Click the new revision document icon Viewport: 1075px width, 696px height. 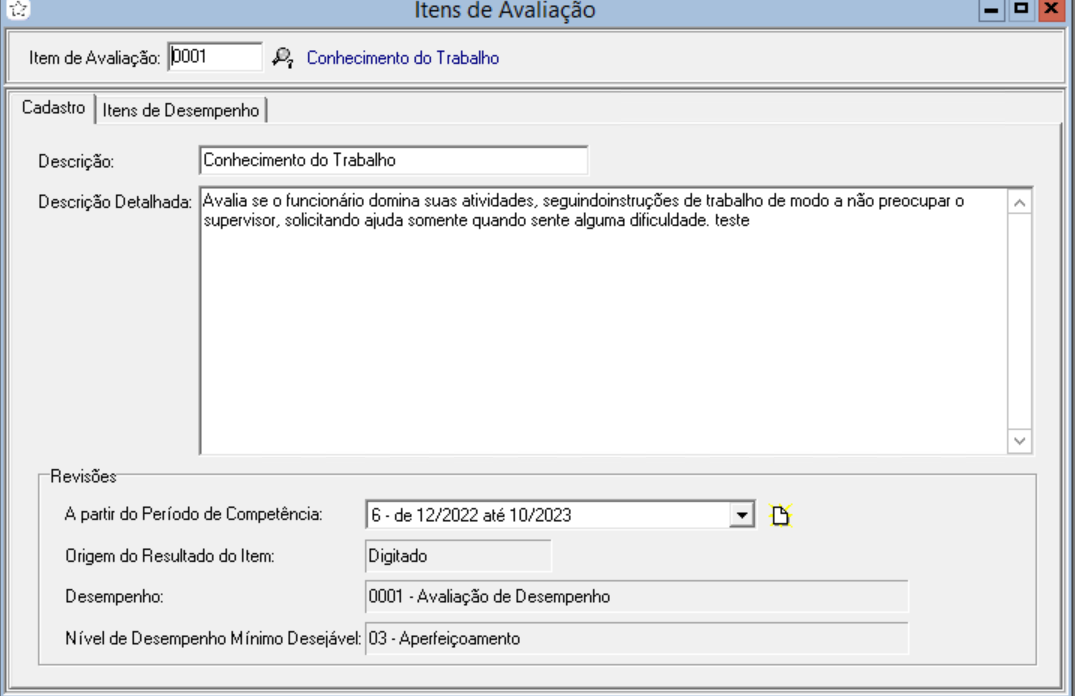click(780, 515)
